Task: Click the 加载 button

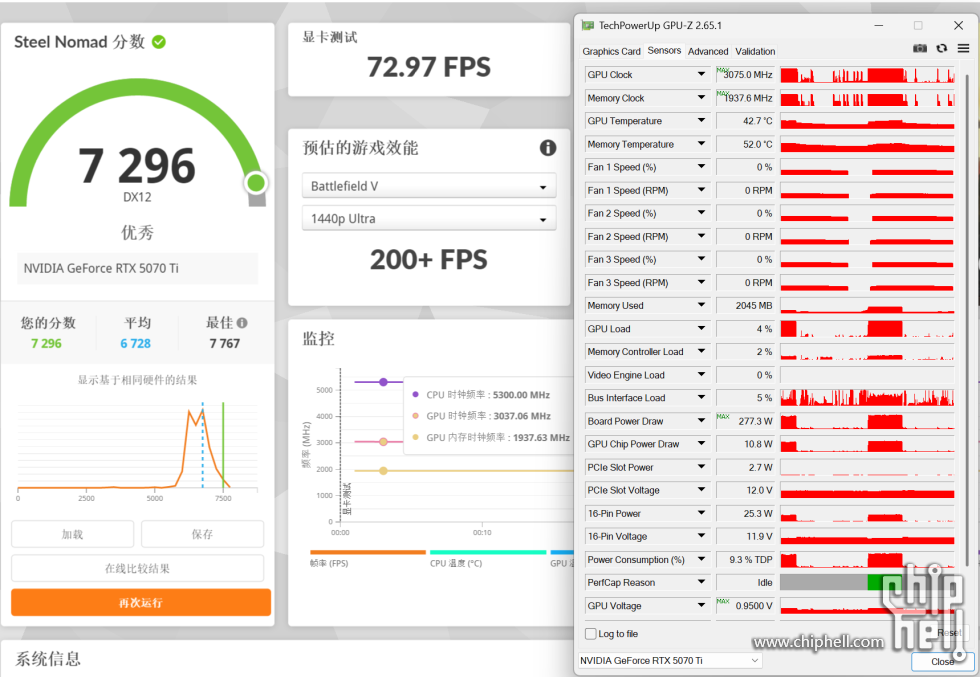Action: 72,534
